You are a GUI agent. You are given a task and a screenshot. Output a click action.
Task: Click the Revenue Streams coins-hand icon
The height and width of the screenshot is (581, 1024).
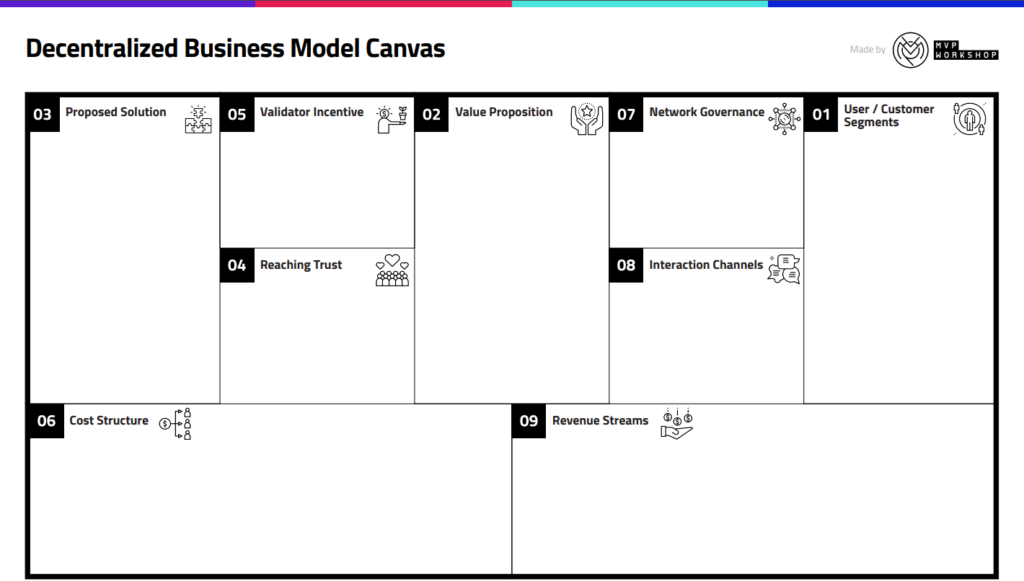[677, 424]
